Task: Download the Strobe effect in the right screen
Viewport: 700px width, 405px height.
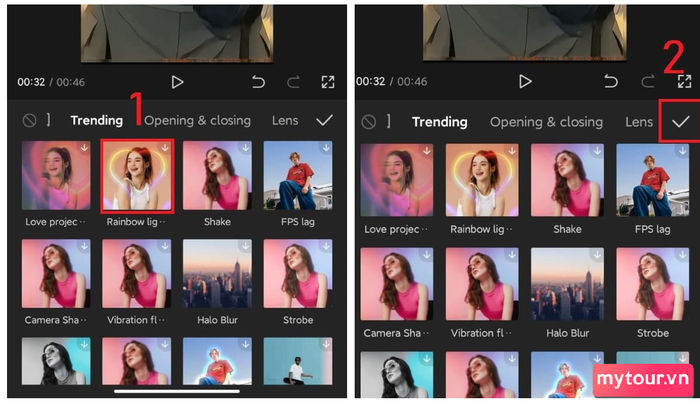Action: [683, 255]
